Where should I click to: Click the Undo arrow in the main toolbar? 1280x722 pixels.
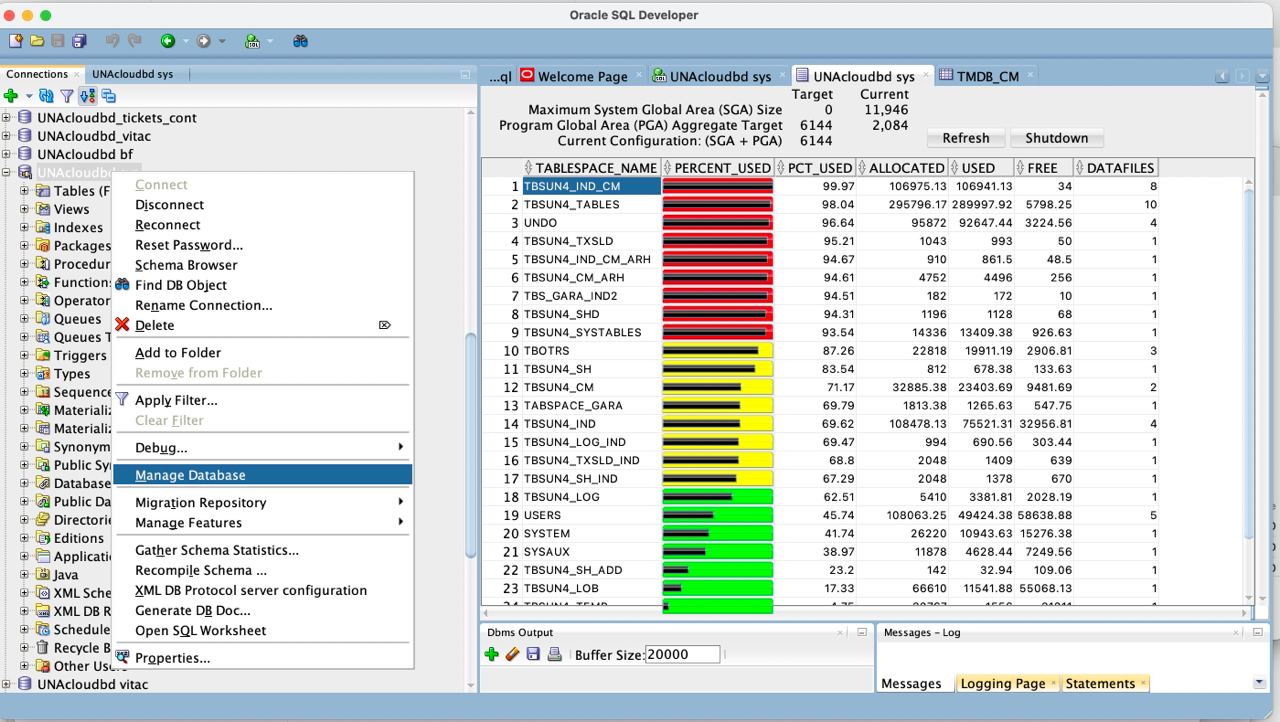tap(113, 41)
